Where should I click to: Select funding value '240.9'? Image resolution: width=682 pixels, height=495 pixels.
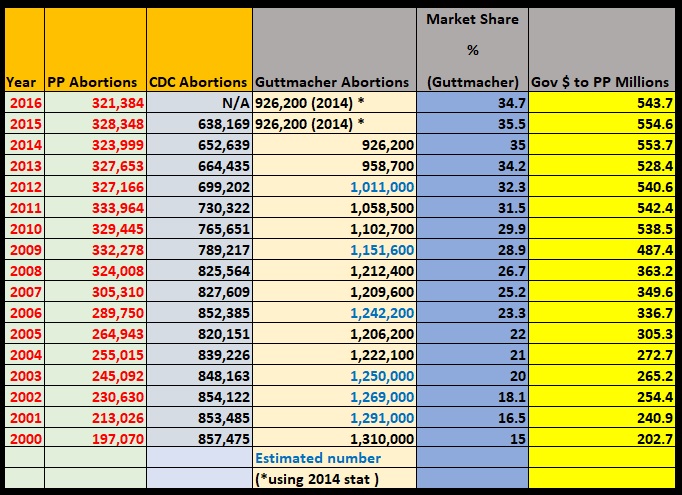click(x=655, y=418)
